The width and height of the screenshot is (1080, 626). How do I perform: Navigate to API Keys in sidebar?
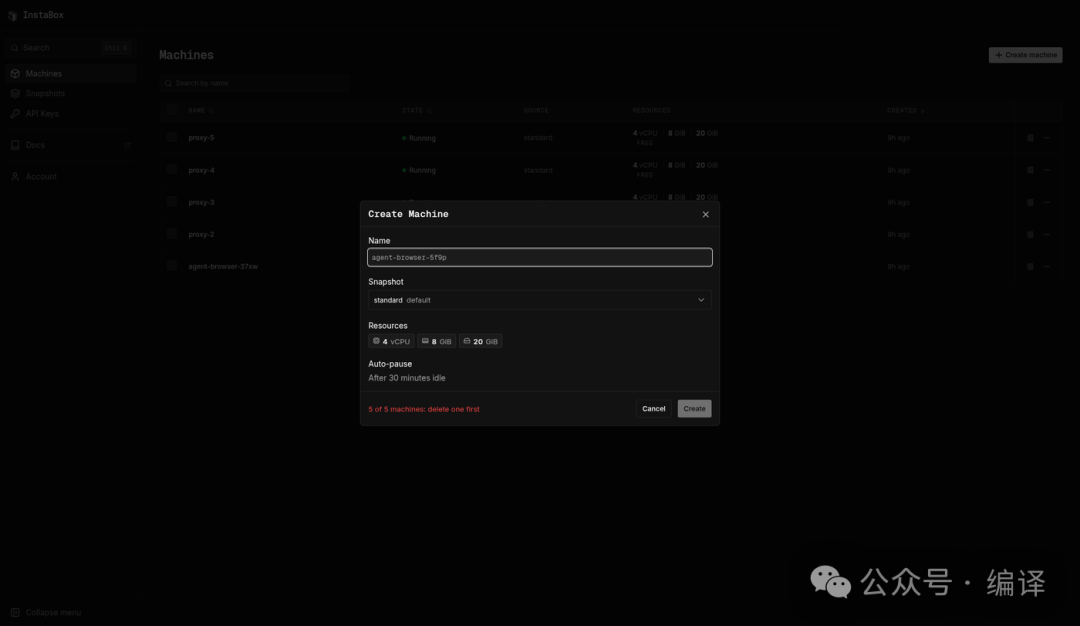click(70, 114)
